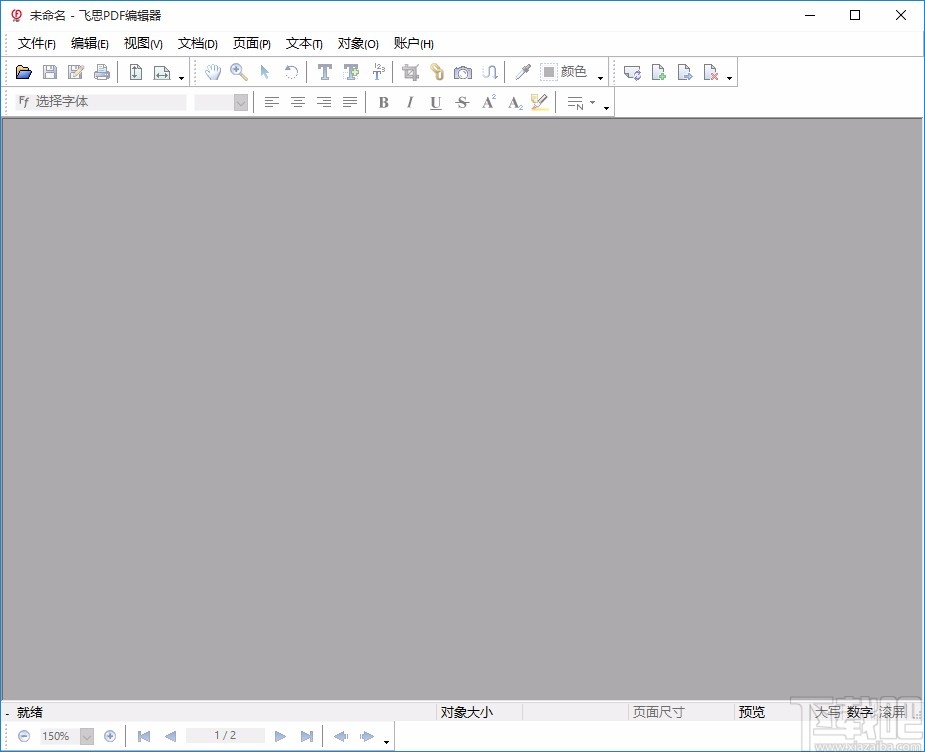925x752 pixels.
Task: Jump to the last page
Action: [306, 736]
